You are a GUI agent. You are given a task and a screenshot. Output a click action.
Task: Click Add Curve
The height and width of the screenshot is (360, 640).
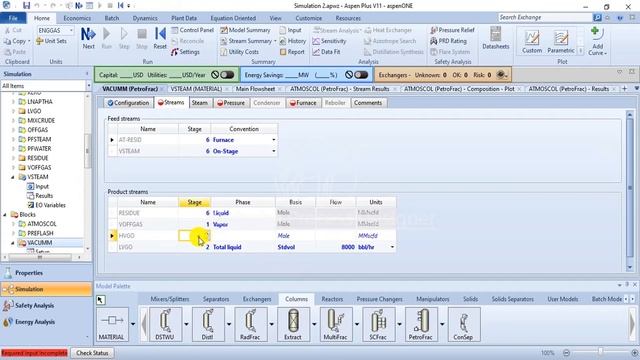597,41
